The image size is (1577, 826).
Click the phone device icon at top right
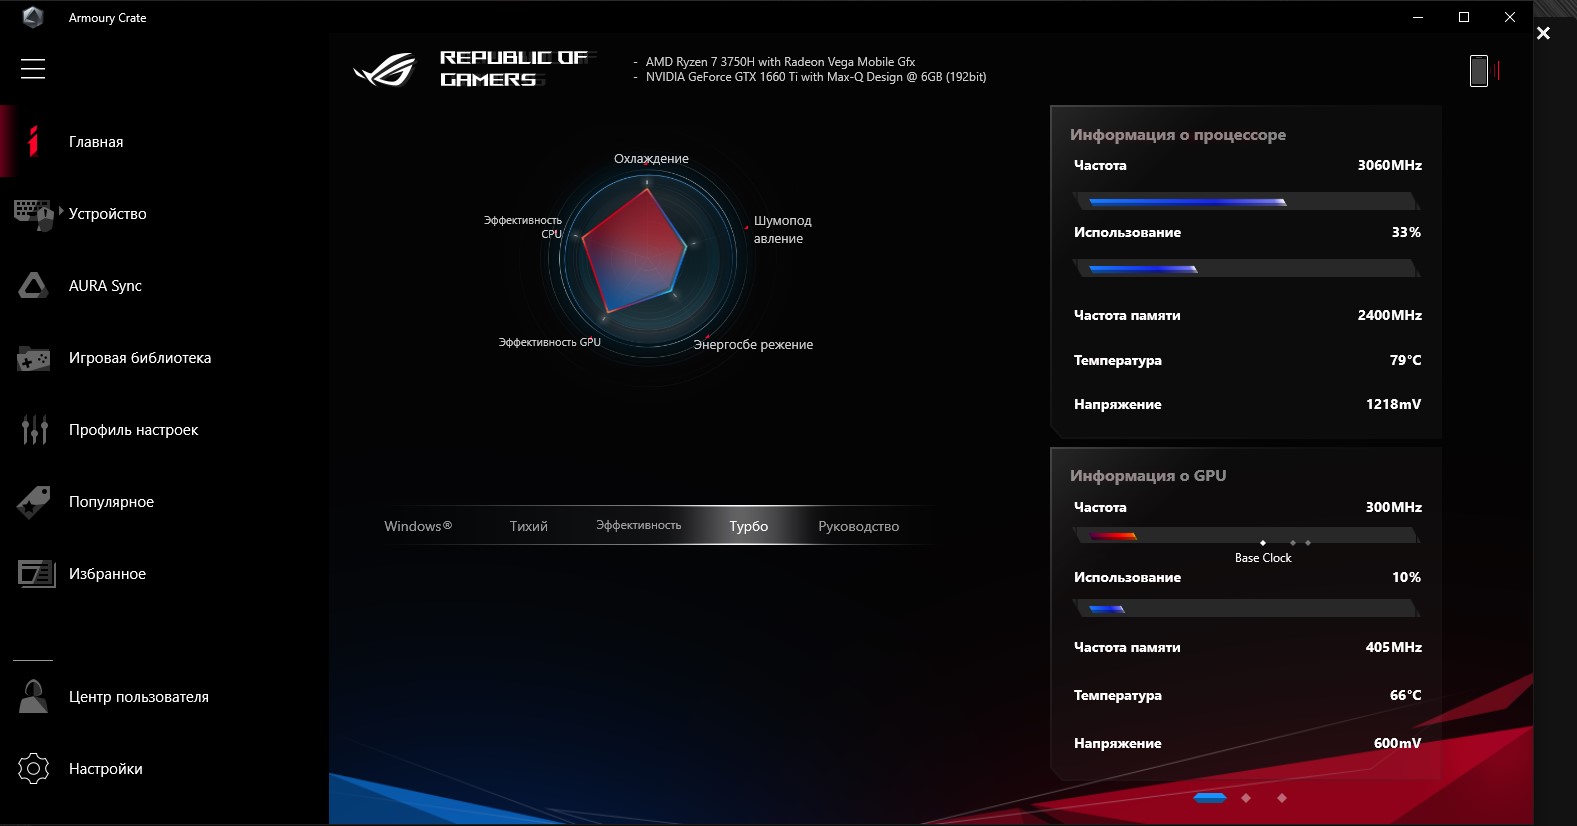1479,71
